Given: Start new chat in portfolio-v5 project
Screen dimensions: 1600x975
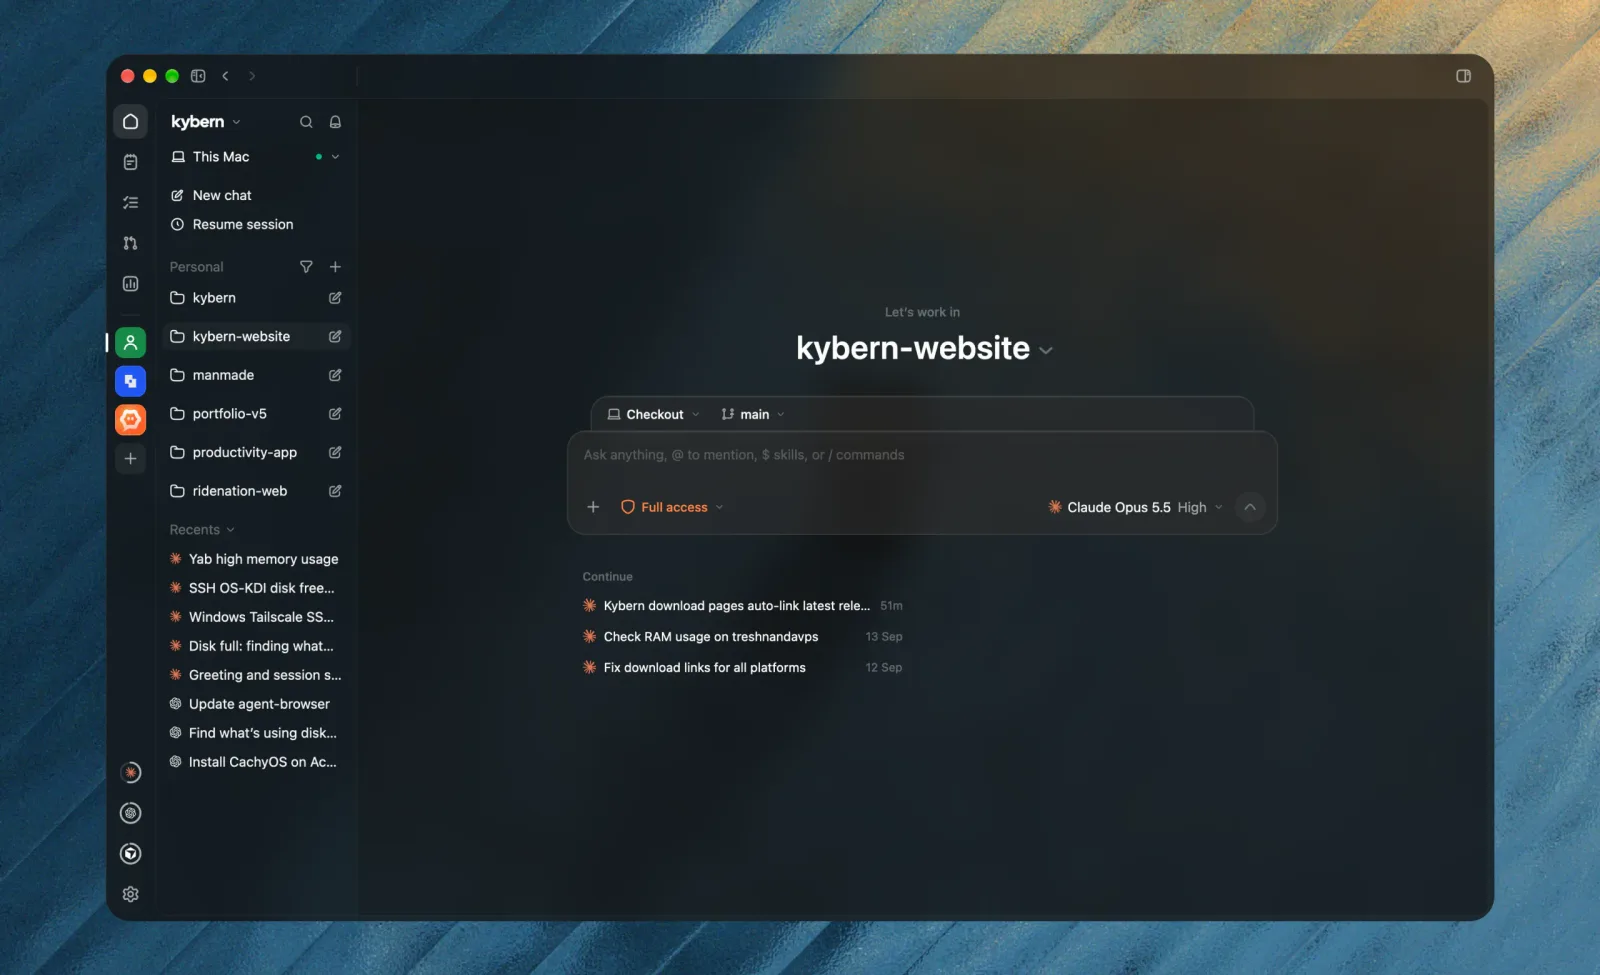Looking at the screenshot, I should (x=335, y=414).
